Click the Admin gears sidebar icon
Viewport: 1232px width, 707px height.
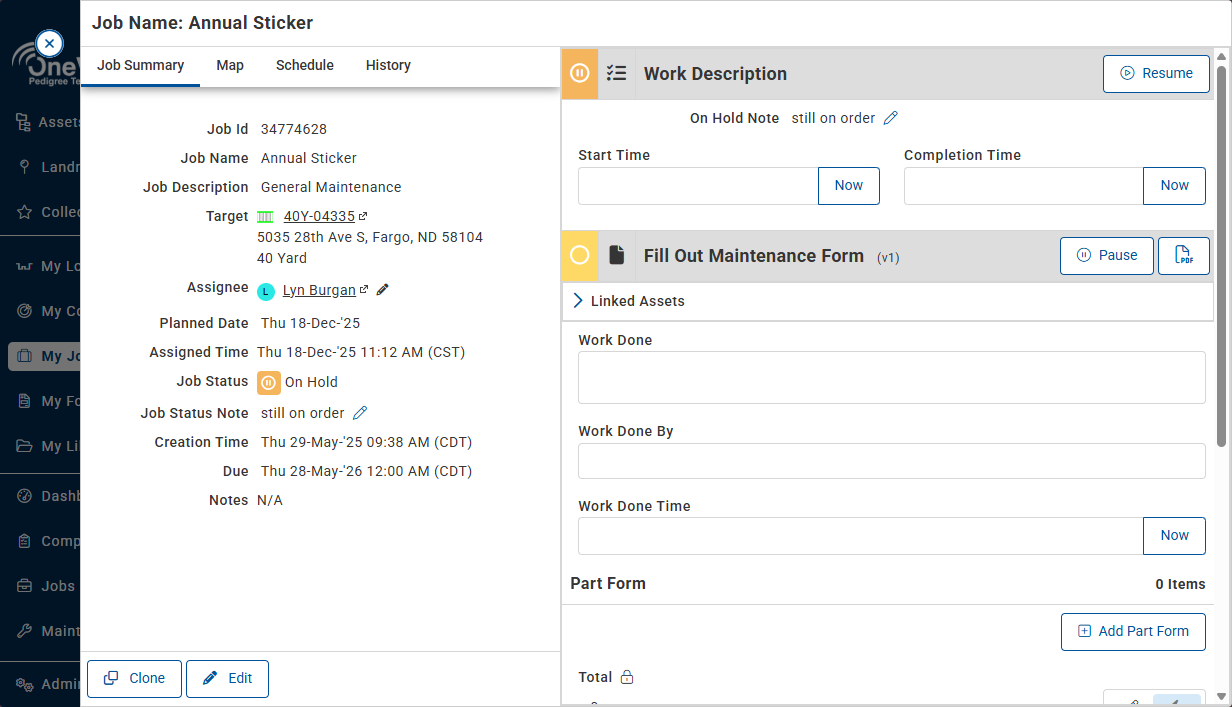point(24,685)
